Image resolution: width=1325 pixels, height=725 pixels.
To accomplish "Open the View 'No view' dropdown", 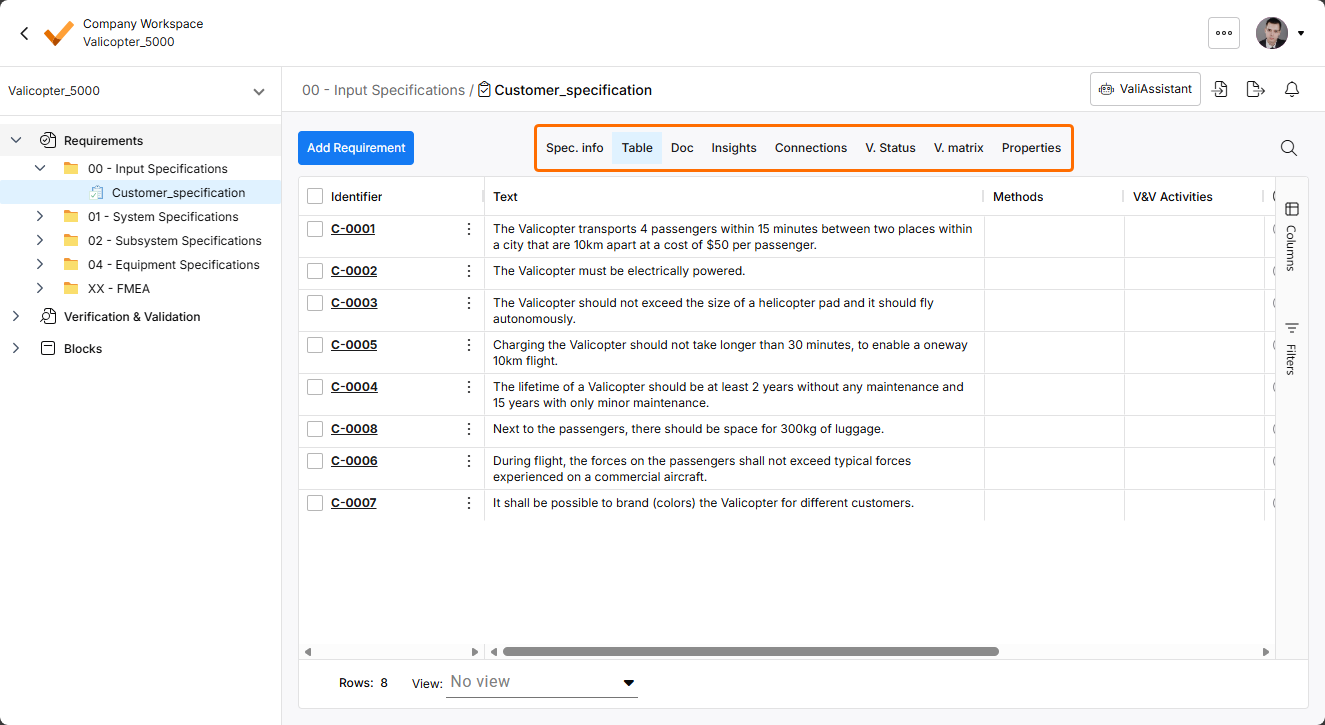I will (542, 682).
